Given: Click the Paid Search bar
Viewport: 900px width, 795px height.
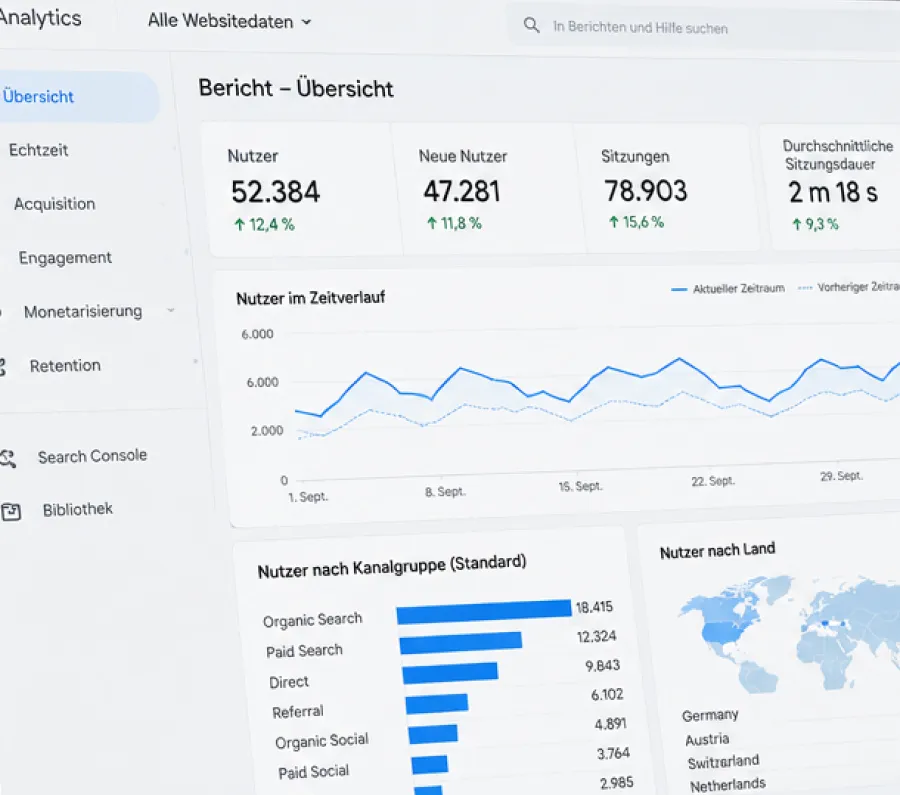Looking at the screenshot, I should pos(461,643).
